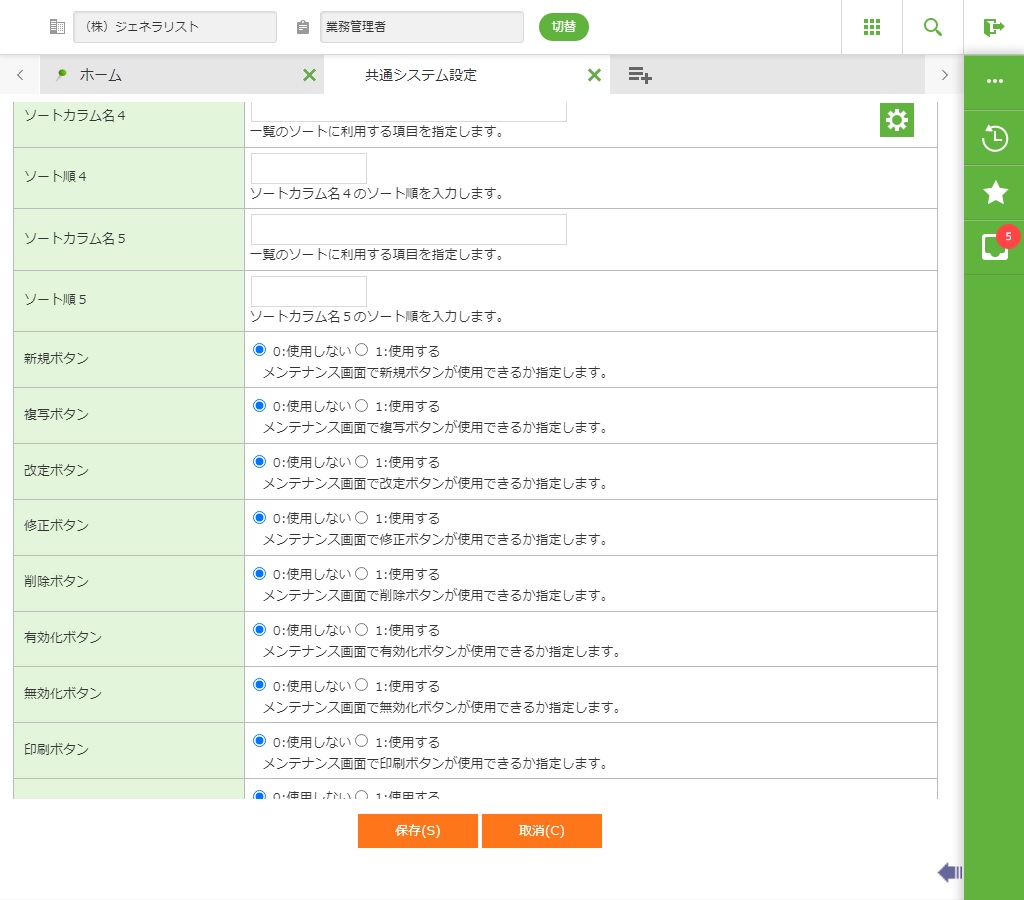Open the apps grid menu icon

(x=871, y=27)
